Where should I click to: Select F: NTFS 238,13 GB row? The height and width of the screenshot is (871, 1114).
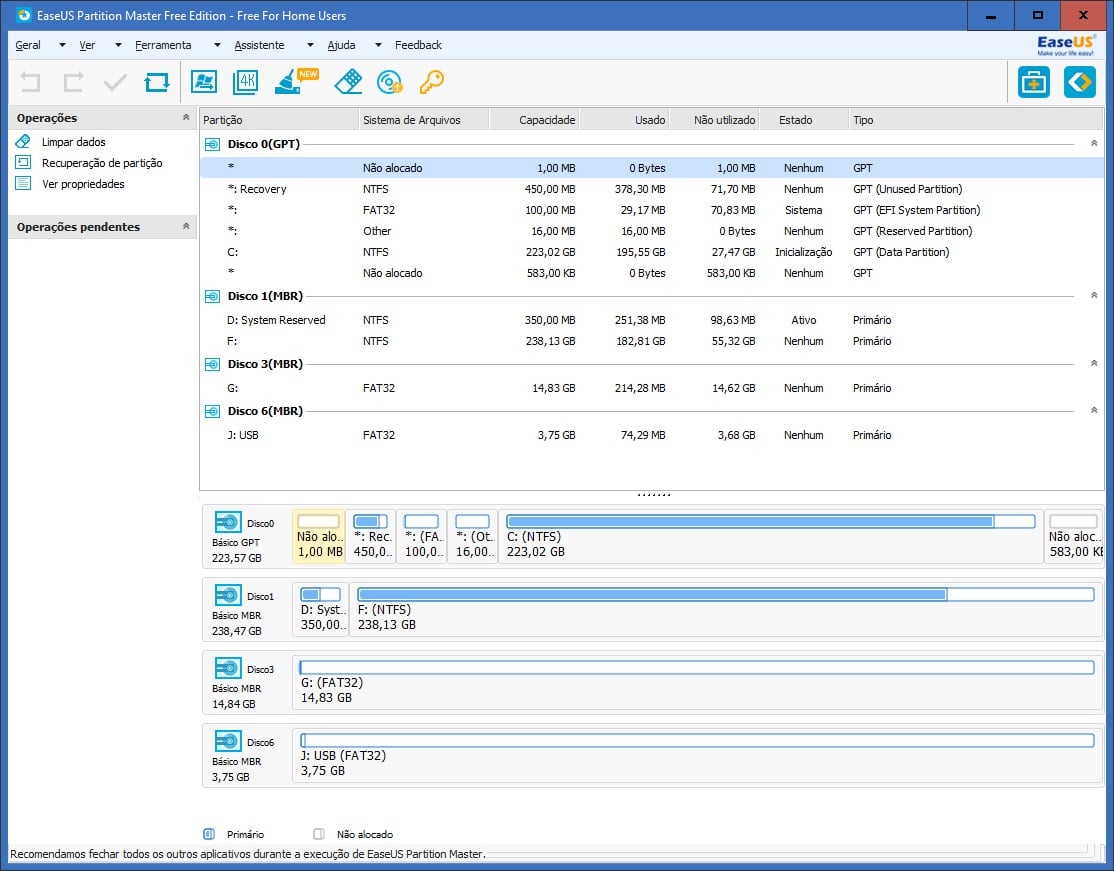pos(651,341)
